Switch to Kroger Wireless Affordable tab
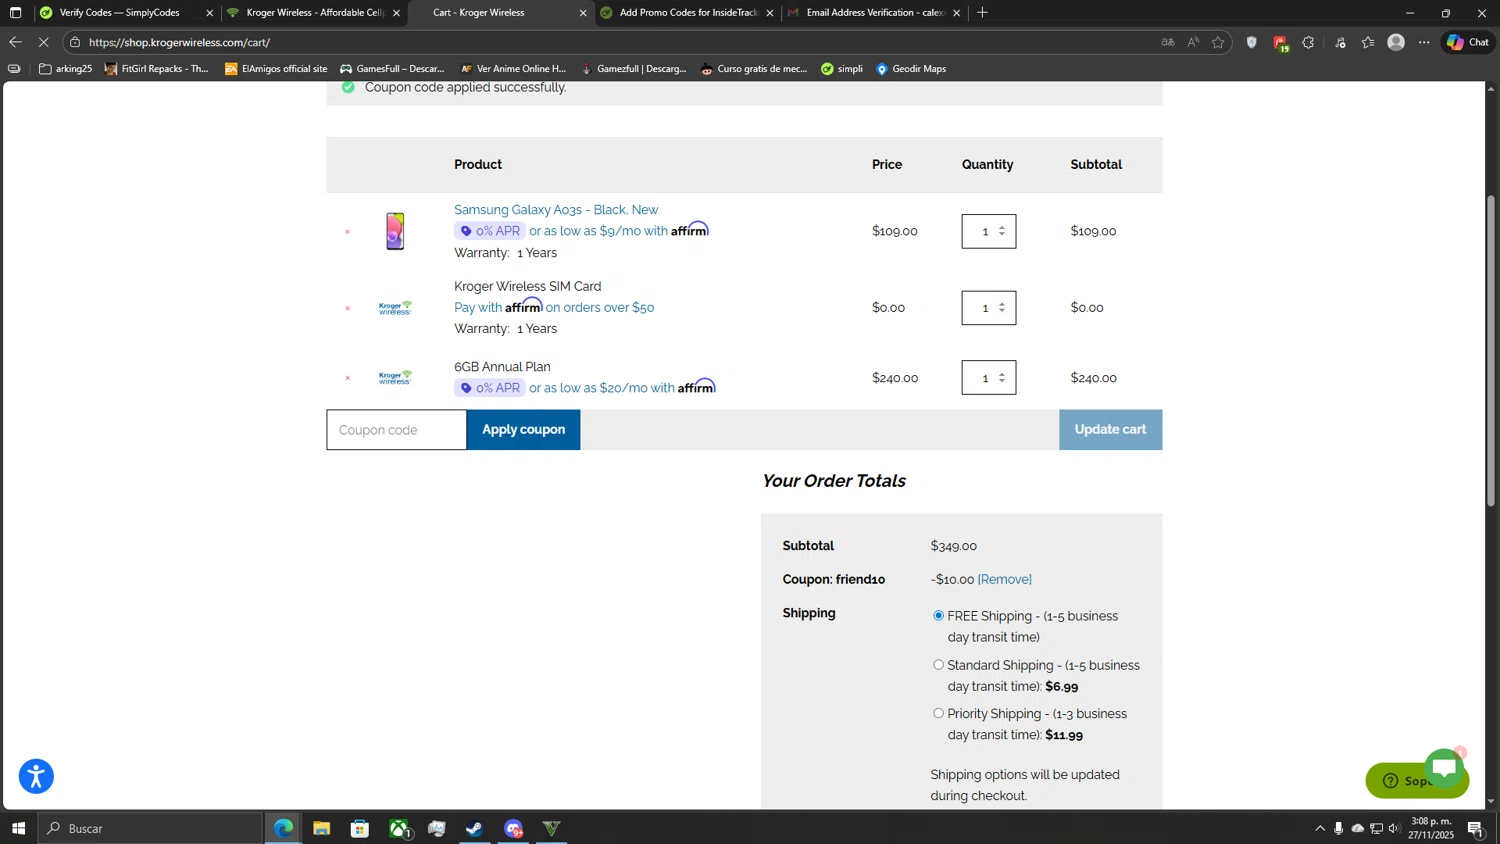The image size is (1500, 844). pos(314,13)
